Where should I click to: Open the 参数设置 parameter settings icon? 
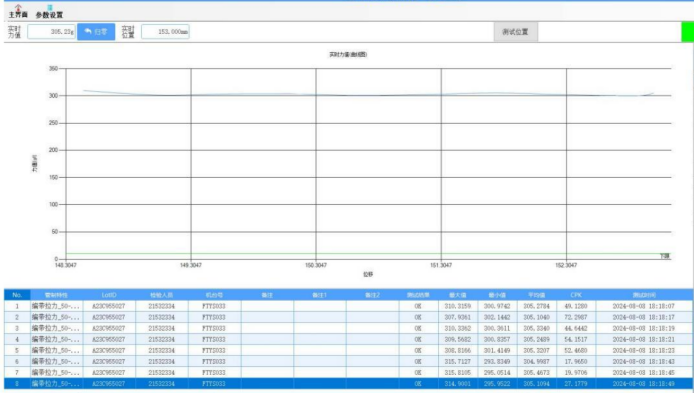pyautogui.click(x=49, y=12)
